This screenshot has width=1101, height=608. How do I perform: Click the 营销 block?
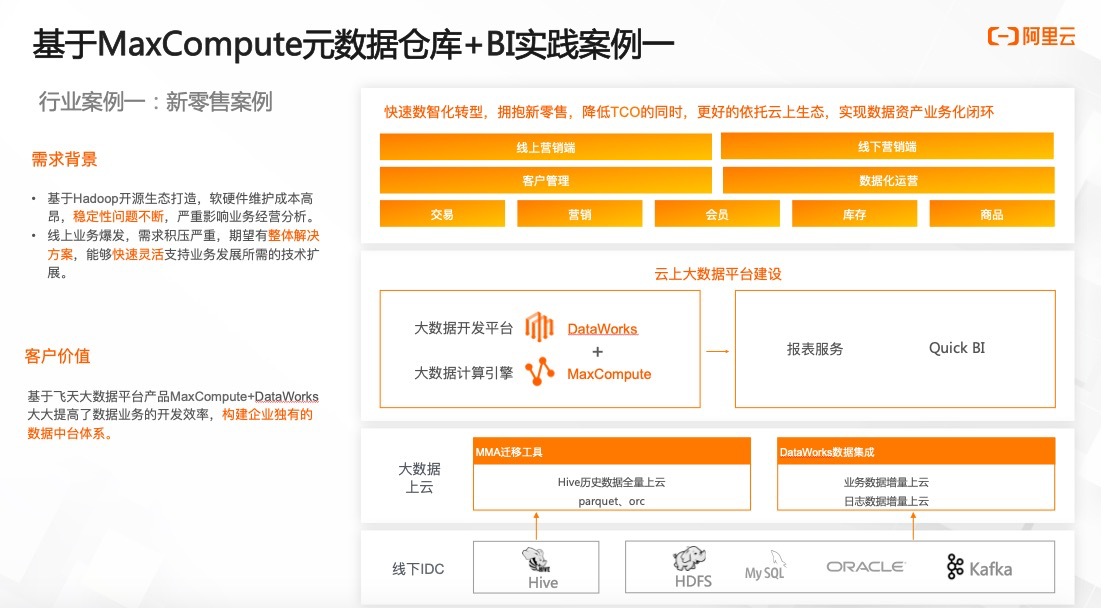(x=579, y=214)
